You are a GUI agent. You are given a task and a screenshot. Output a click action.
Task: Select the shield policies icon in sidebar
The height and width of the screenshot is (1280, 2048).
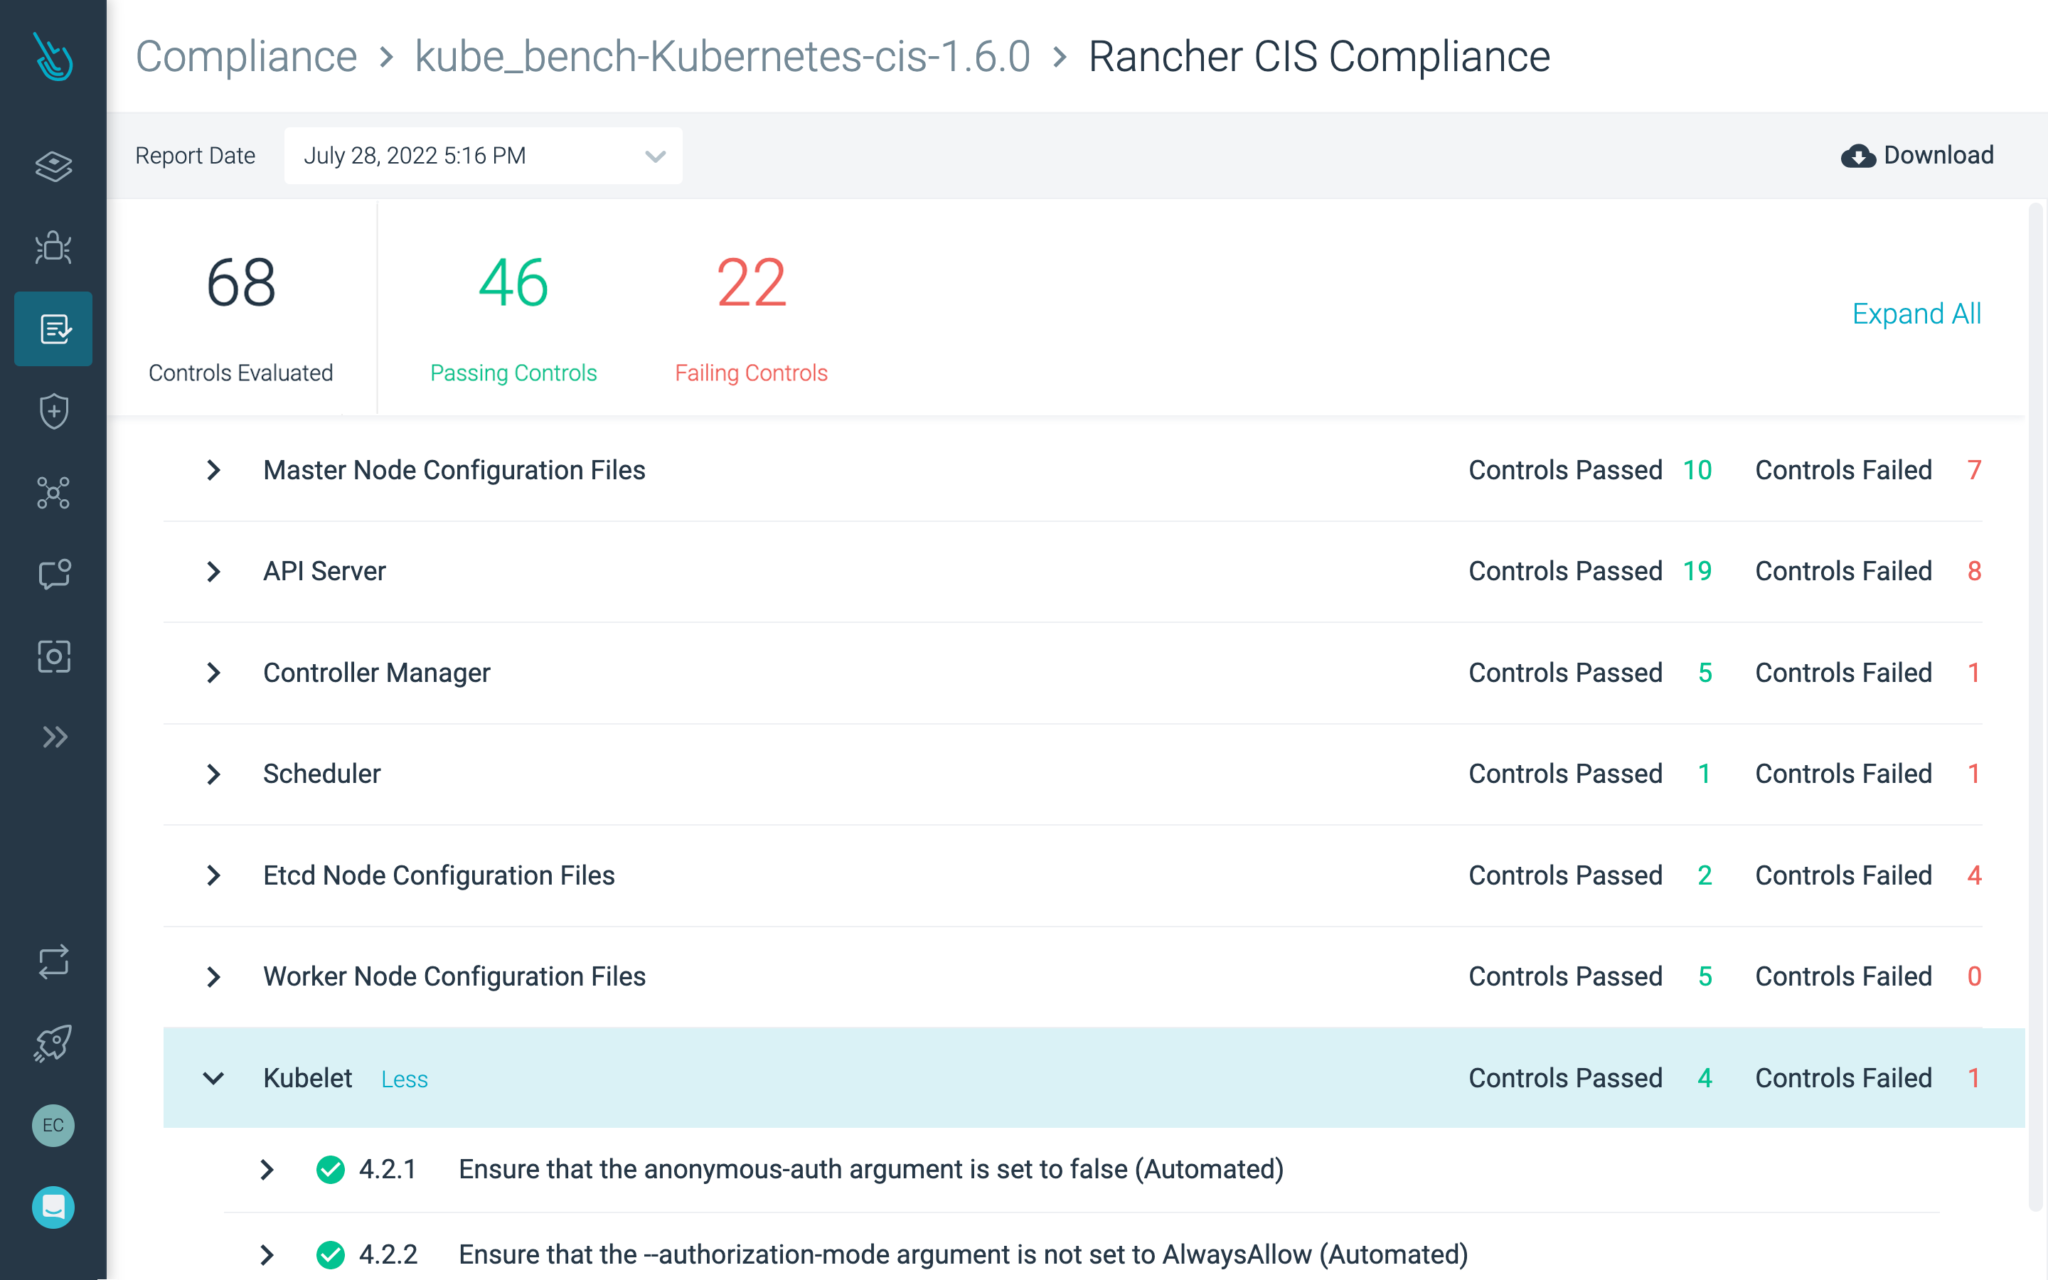(53, 411)
